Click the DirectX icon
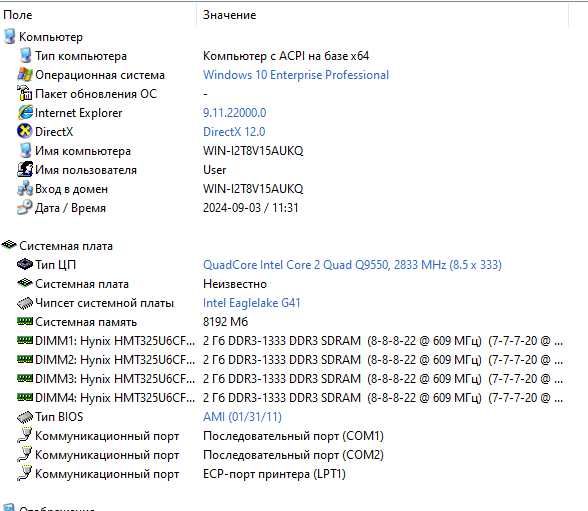588x511 pixels. (25, 132)
